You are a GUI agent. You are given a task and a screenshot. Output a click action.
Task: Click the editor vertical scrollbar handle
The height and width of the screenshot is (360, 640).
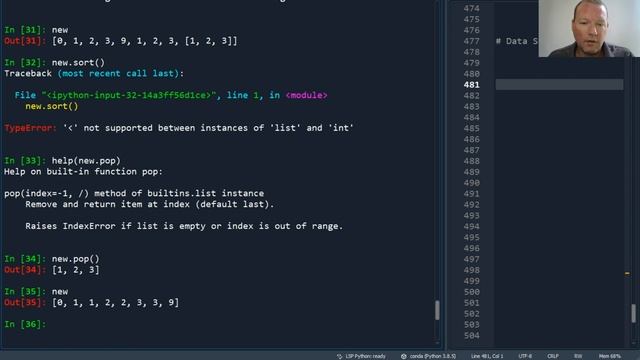click(x=633, y=313)
